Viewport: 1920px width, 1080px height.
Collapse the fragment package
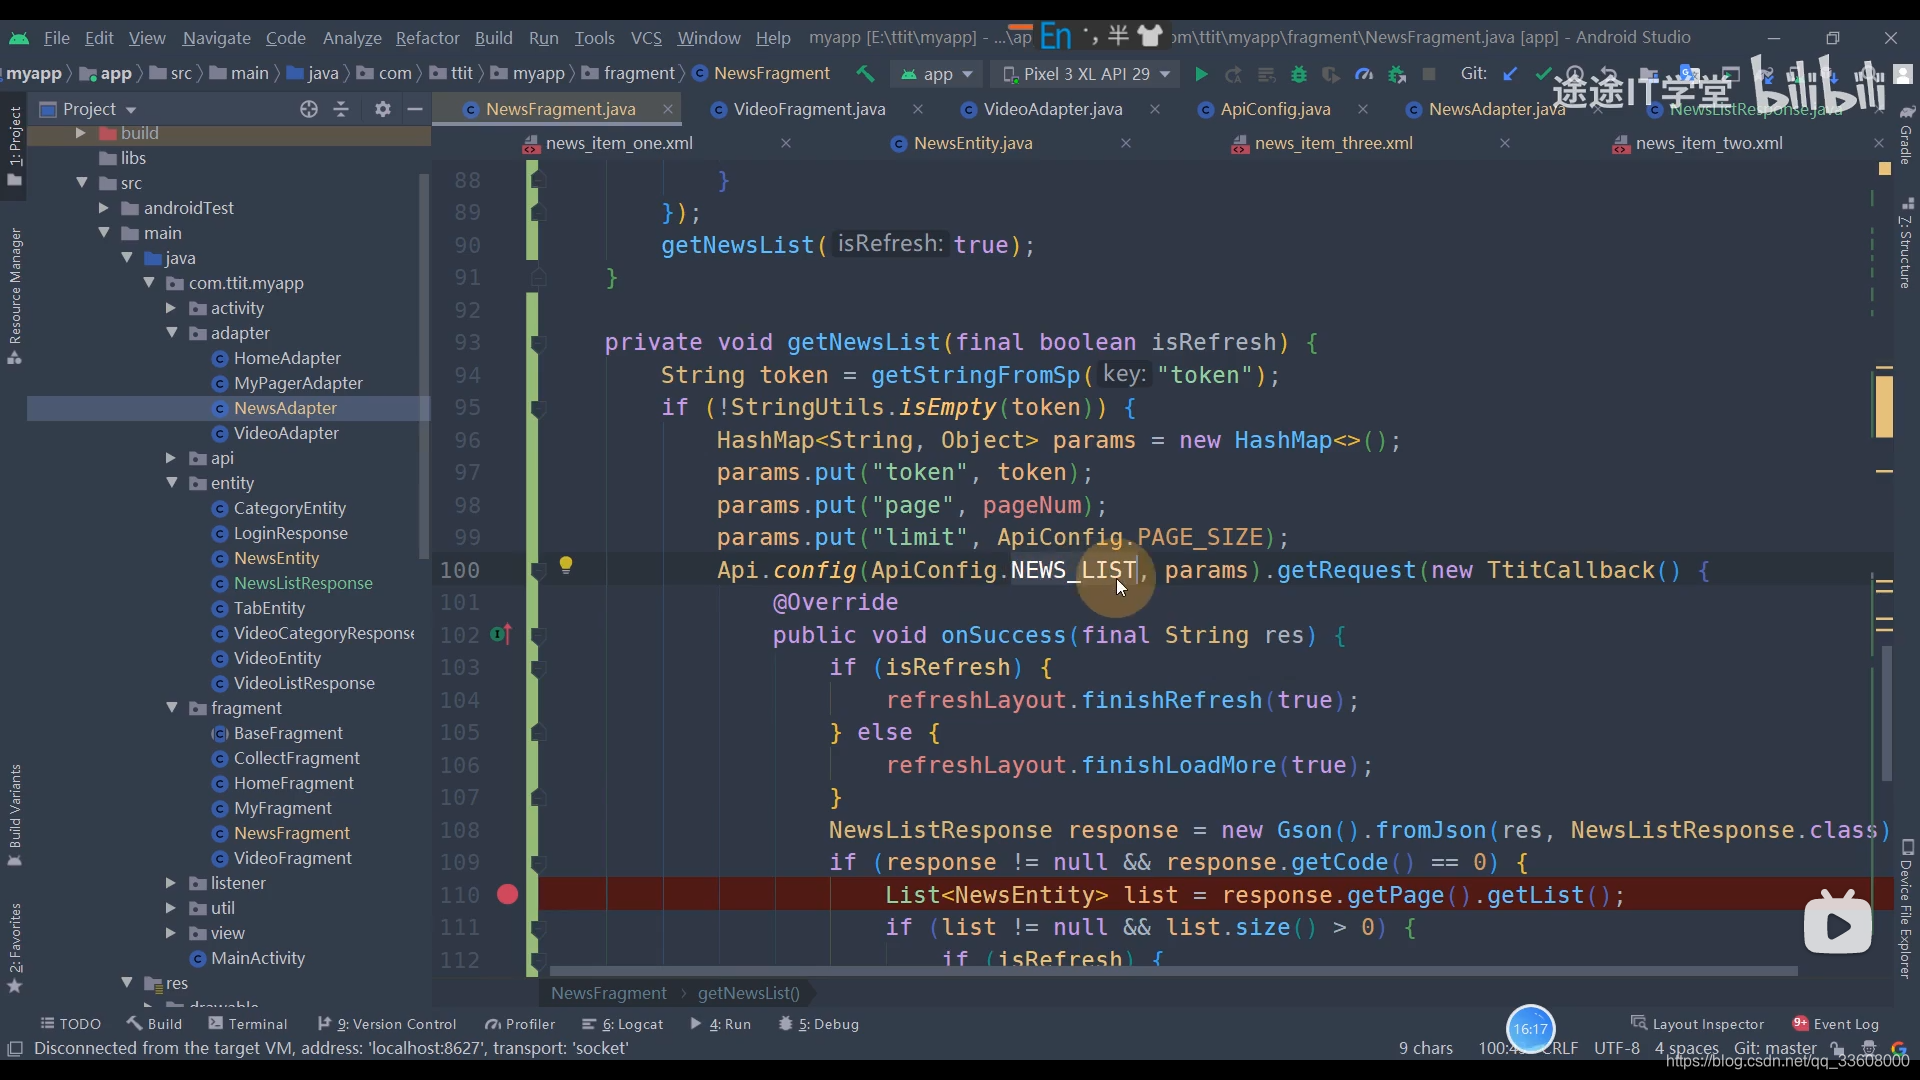tap(171, 708)
